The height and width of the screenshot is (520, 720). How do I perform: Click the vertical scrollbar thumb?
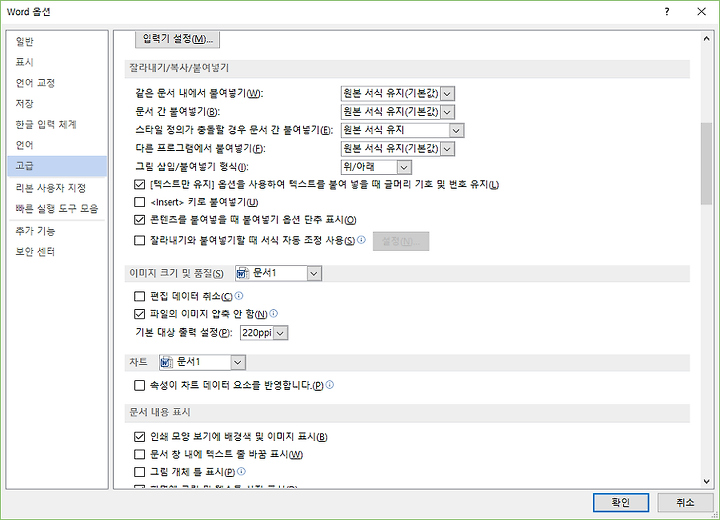tap(706, 164)
